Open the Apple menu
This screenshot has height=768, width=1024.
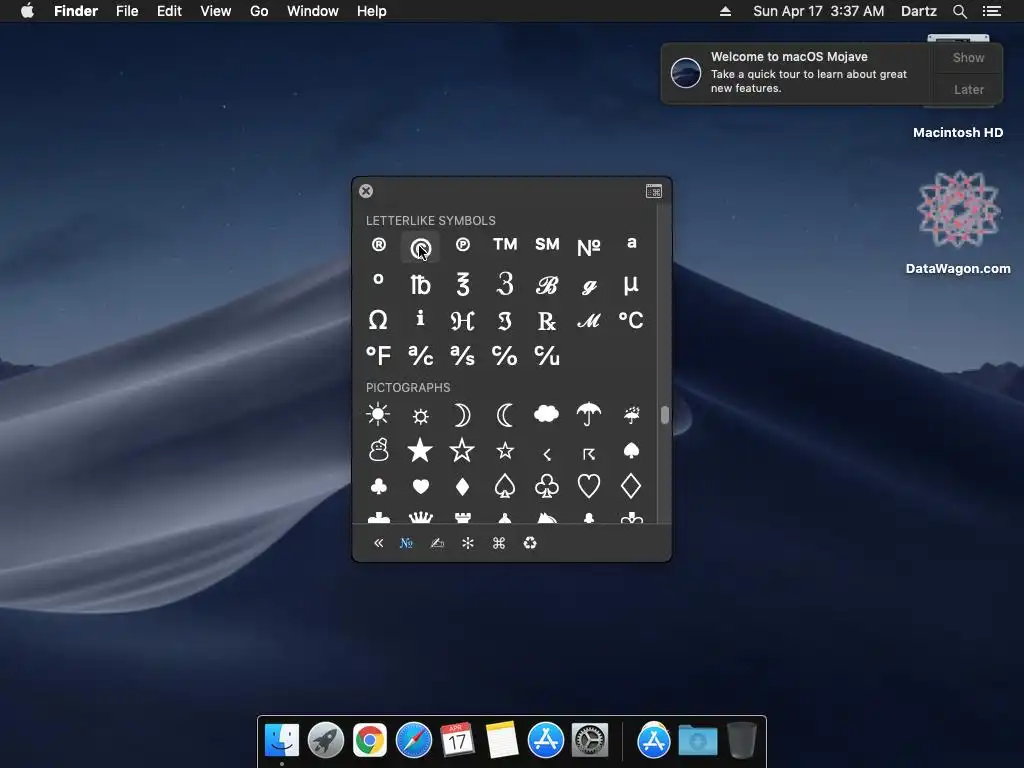tap(27, 11)
